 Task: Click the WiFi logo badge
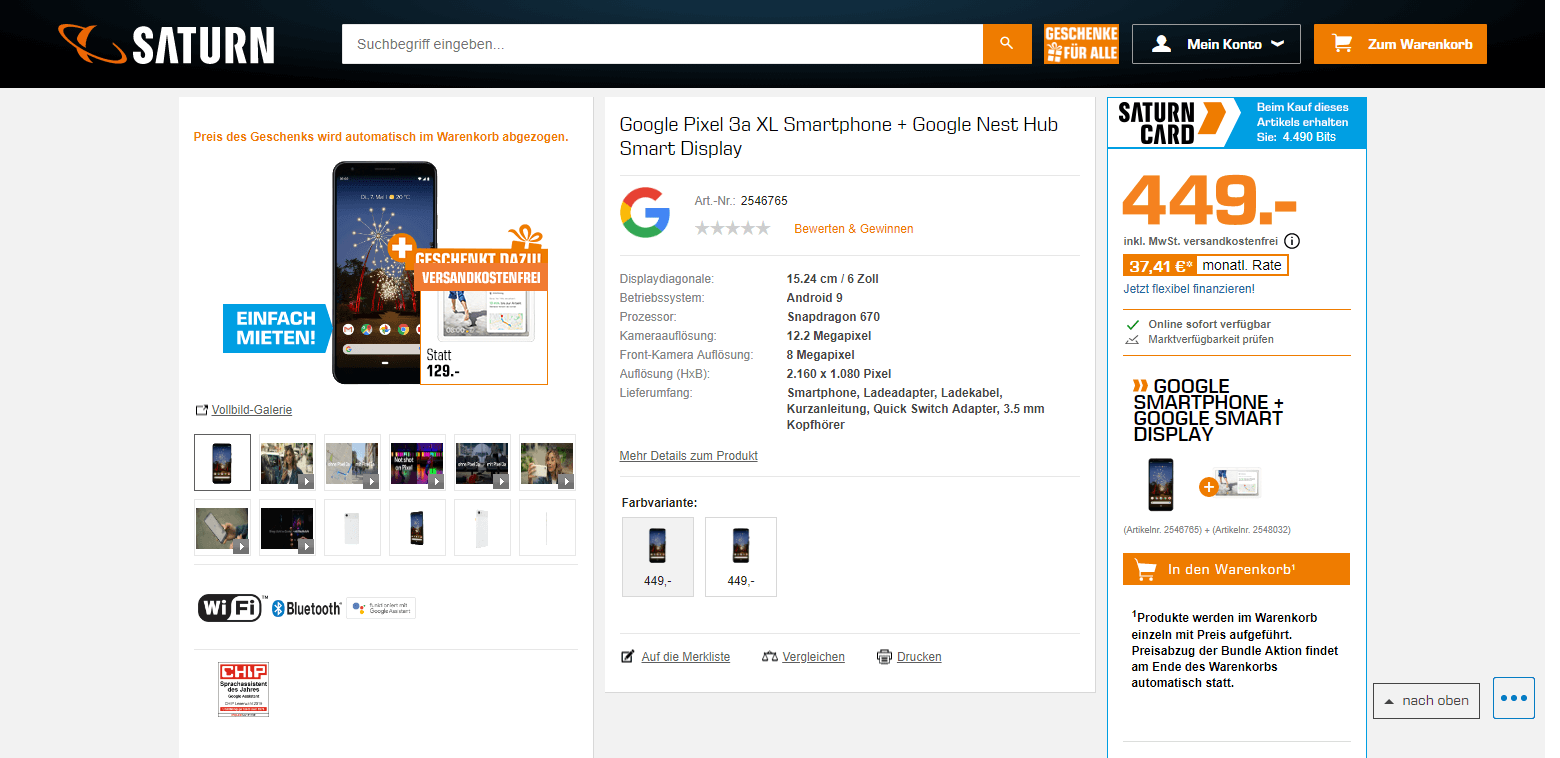click(x=231, y=607)
